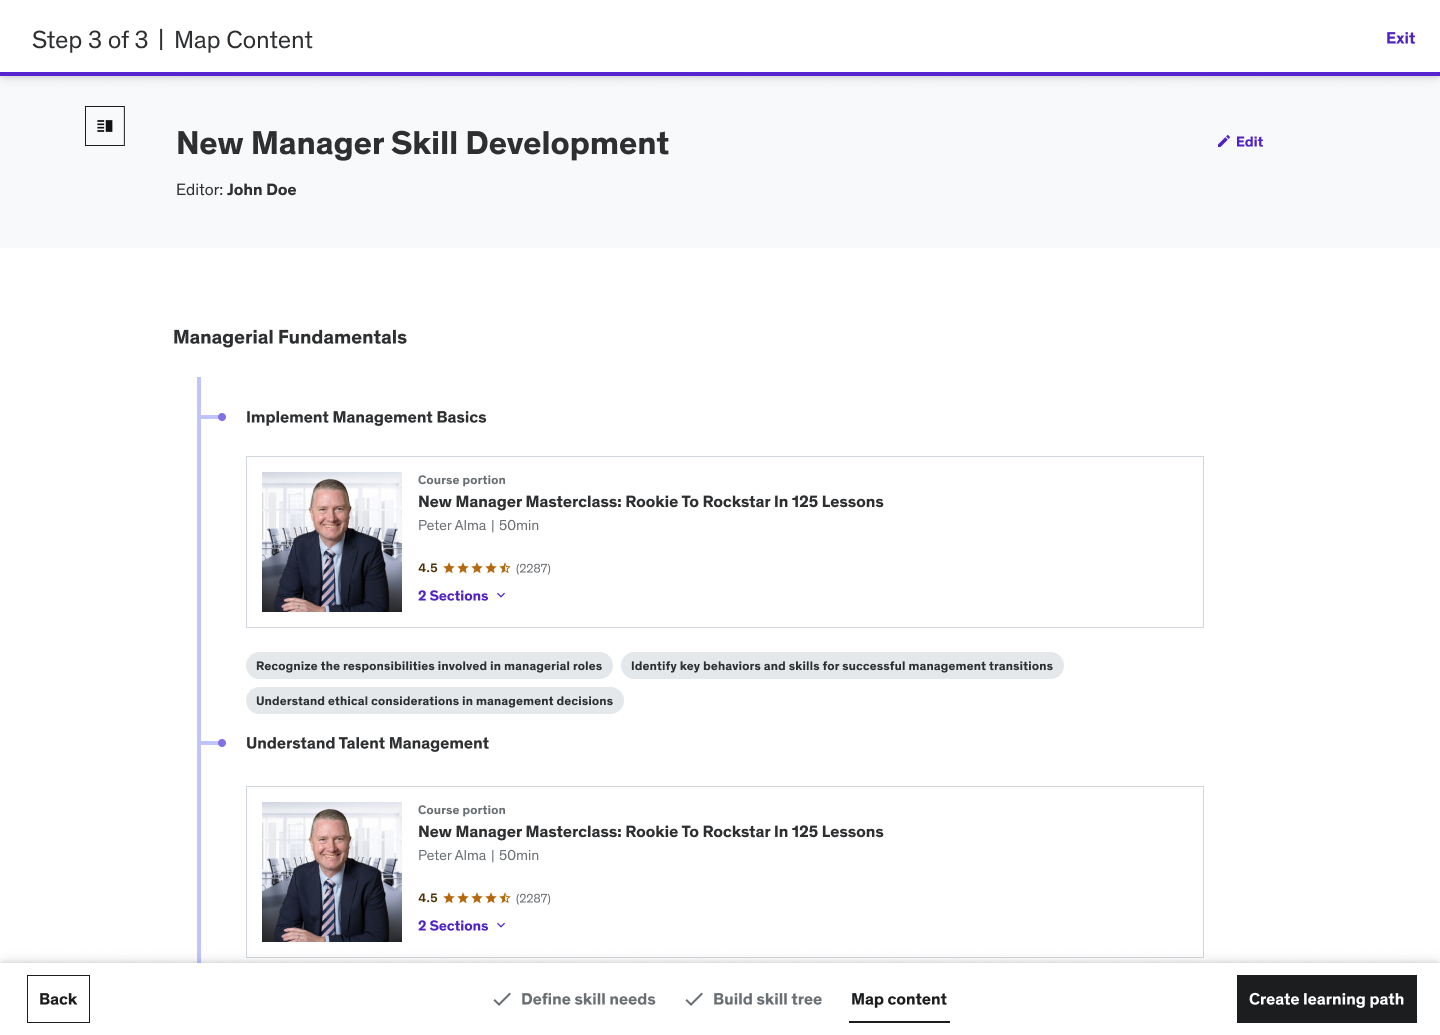Open second course thumbnail image

pyautogui.click(x=332, y=872)
